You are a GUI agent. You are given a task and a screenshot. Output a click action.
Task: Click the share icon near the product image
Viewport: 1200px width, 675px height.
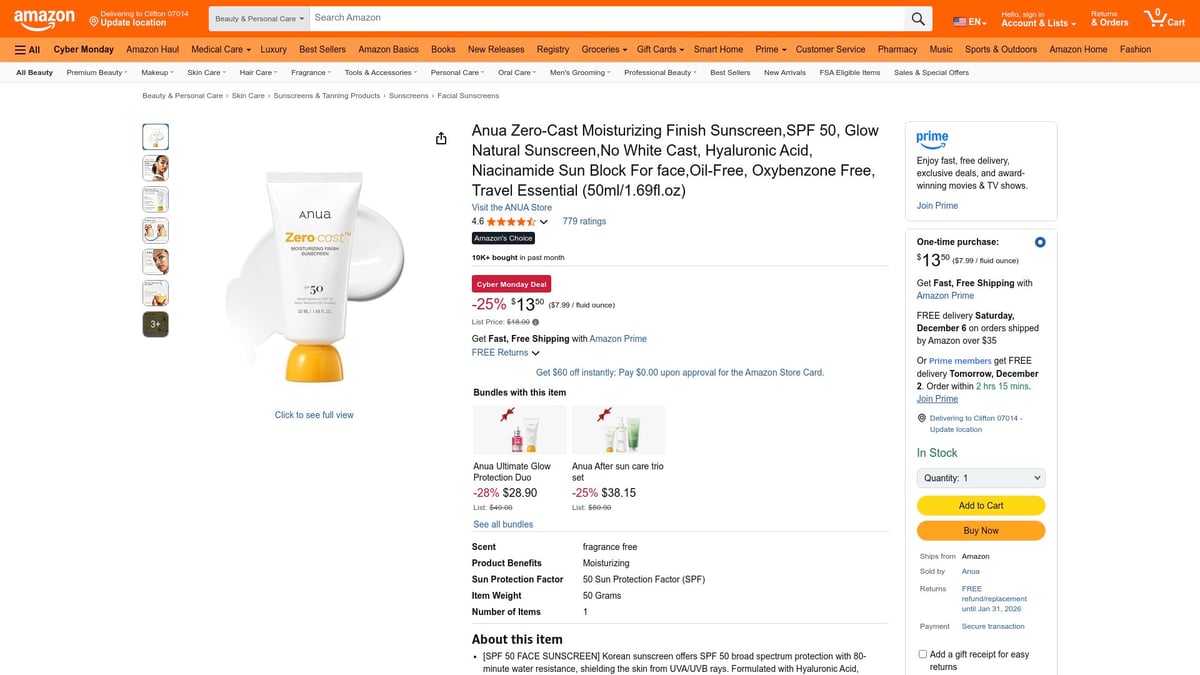tap(441, 138)
